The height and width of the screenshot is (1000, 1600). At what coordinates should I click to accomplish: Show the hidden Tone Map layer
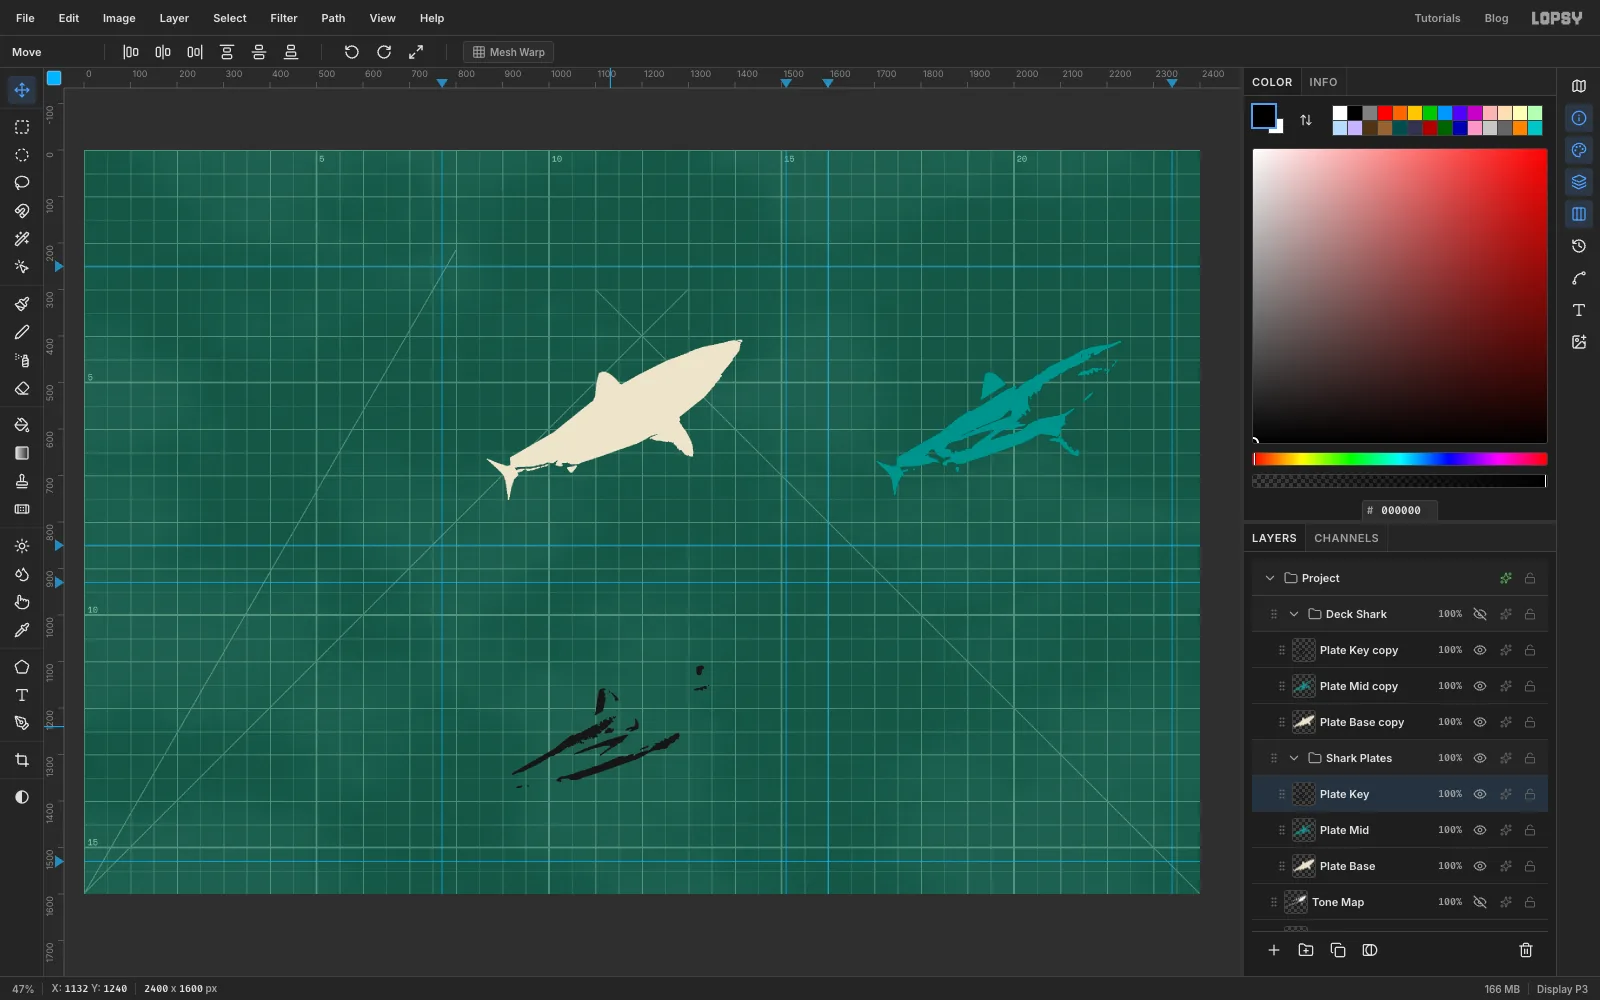pos(1480,902)
